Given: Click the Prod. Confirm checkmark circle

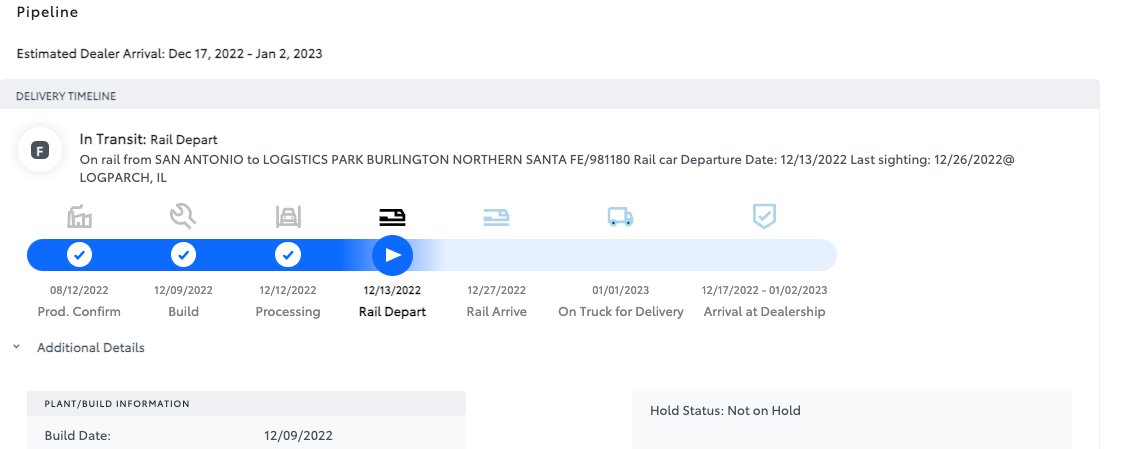Looking at the screenshot, I should tap(80, 255).
